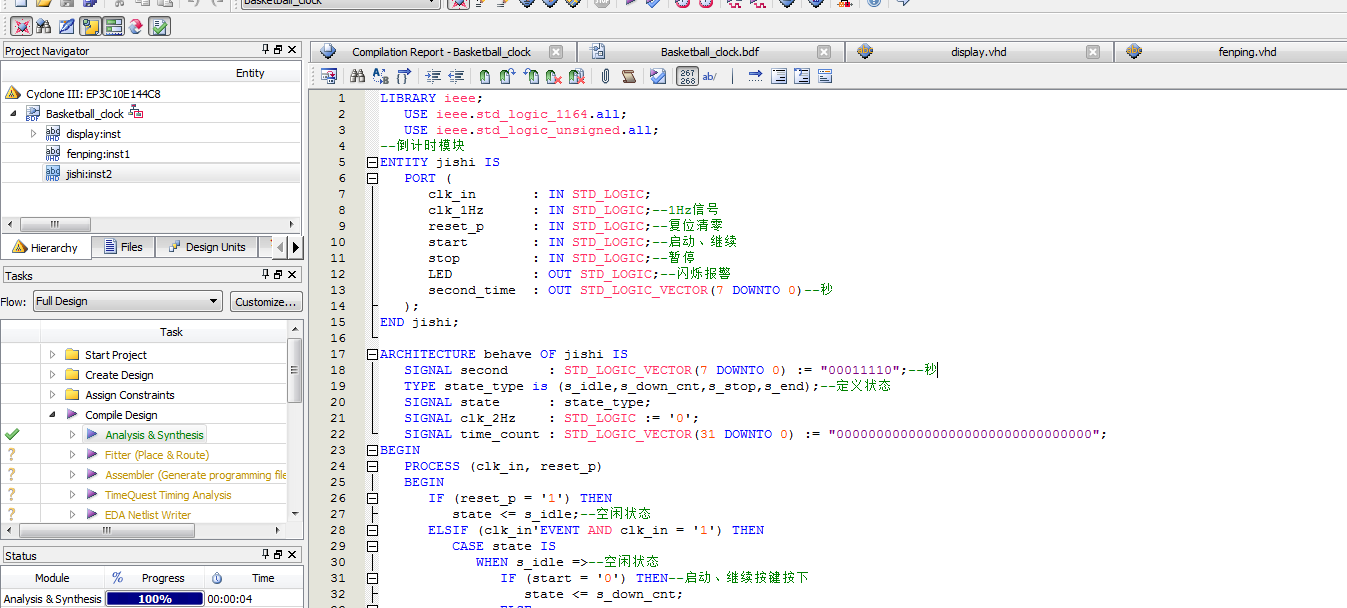This screenshot has width=1347, height=608.
Task: Click the Customize... button
Action: pos(265,301)
